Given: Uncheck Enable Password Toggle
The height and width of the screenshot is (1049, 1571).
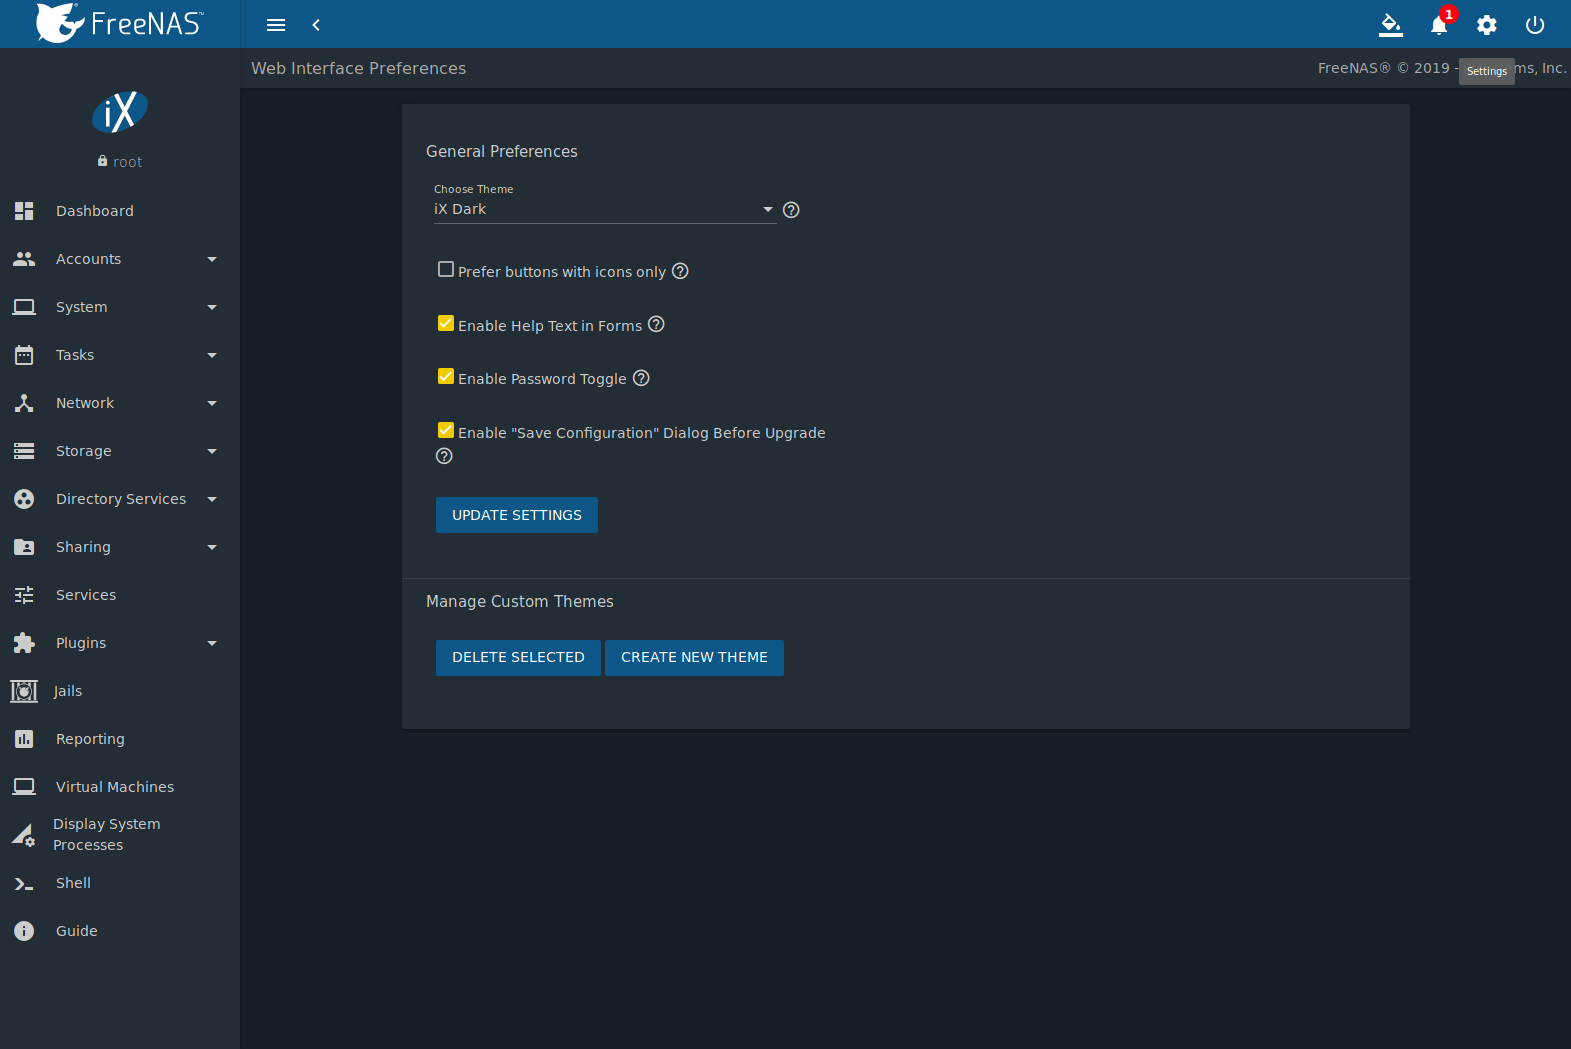Looking at the screenshot, I should (446, 376).
